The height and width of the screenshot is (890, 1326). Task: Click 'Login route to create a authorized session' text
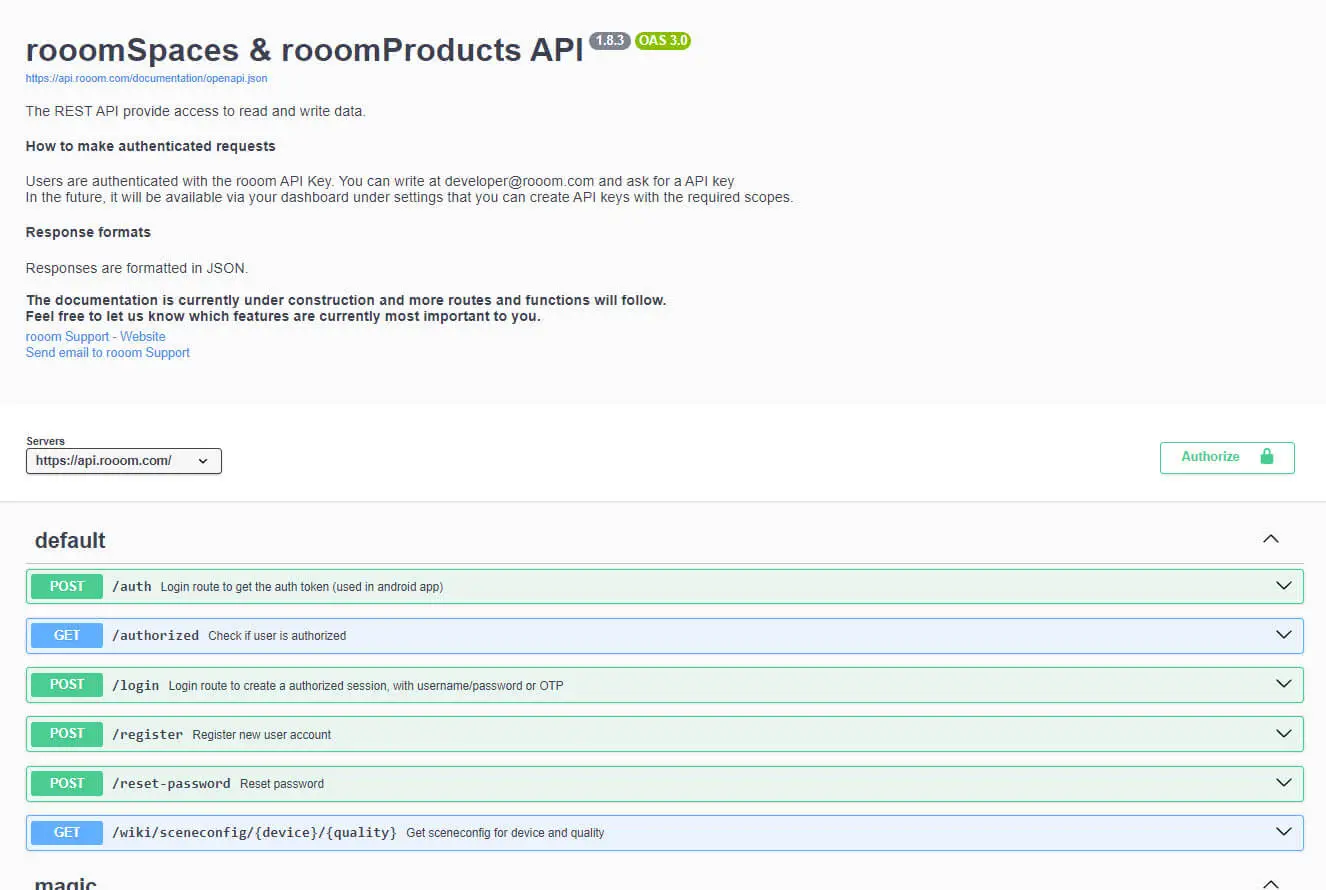[x=366, y=686]
